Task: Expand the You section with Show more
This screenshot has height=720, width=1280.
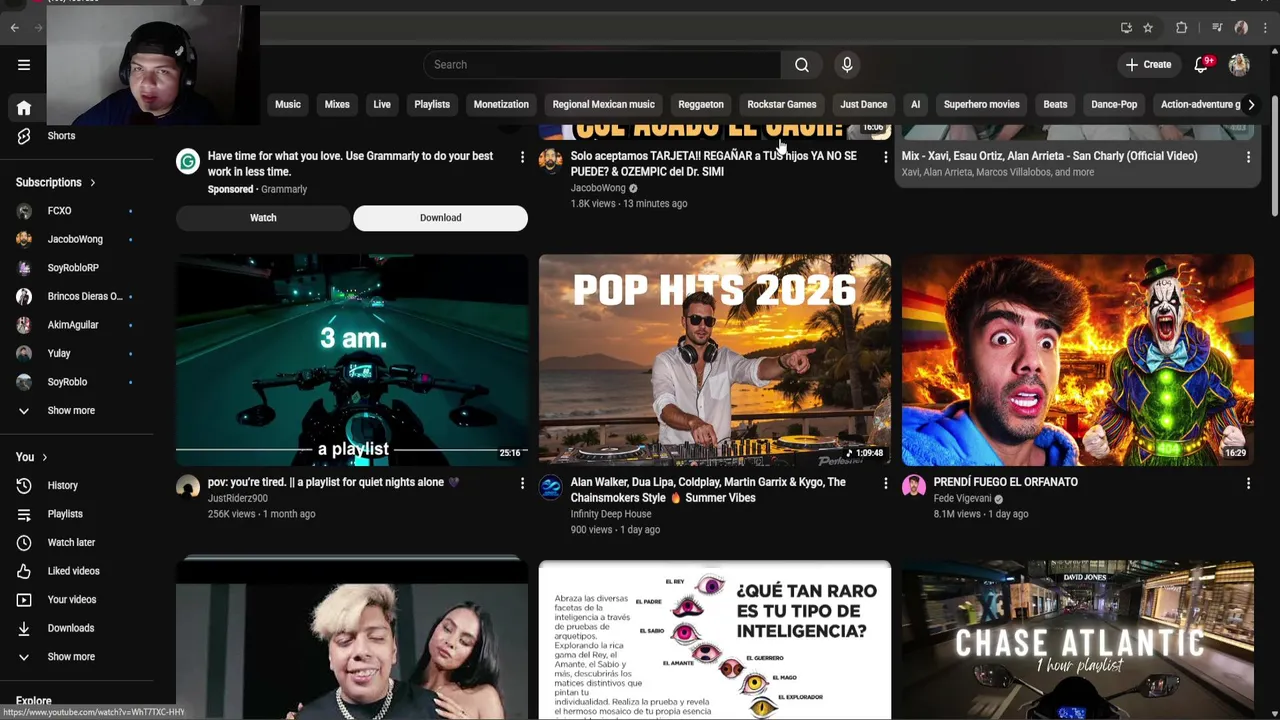Action: click(71, 657)
